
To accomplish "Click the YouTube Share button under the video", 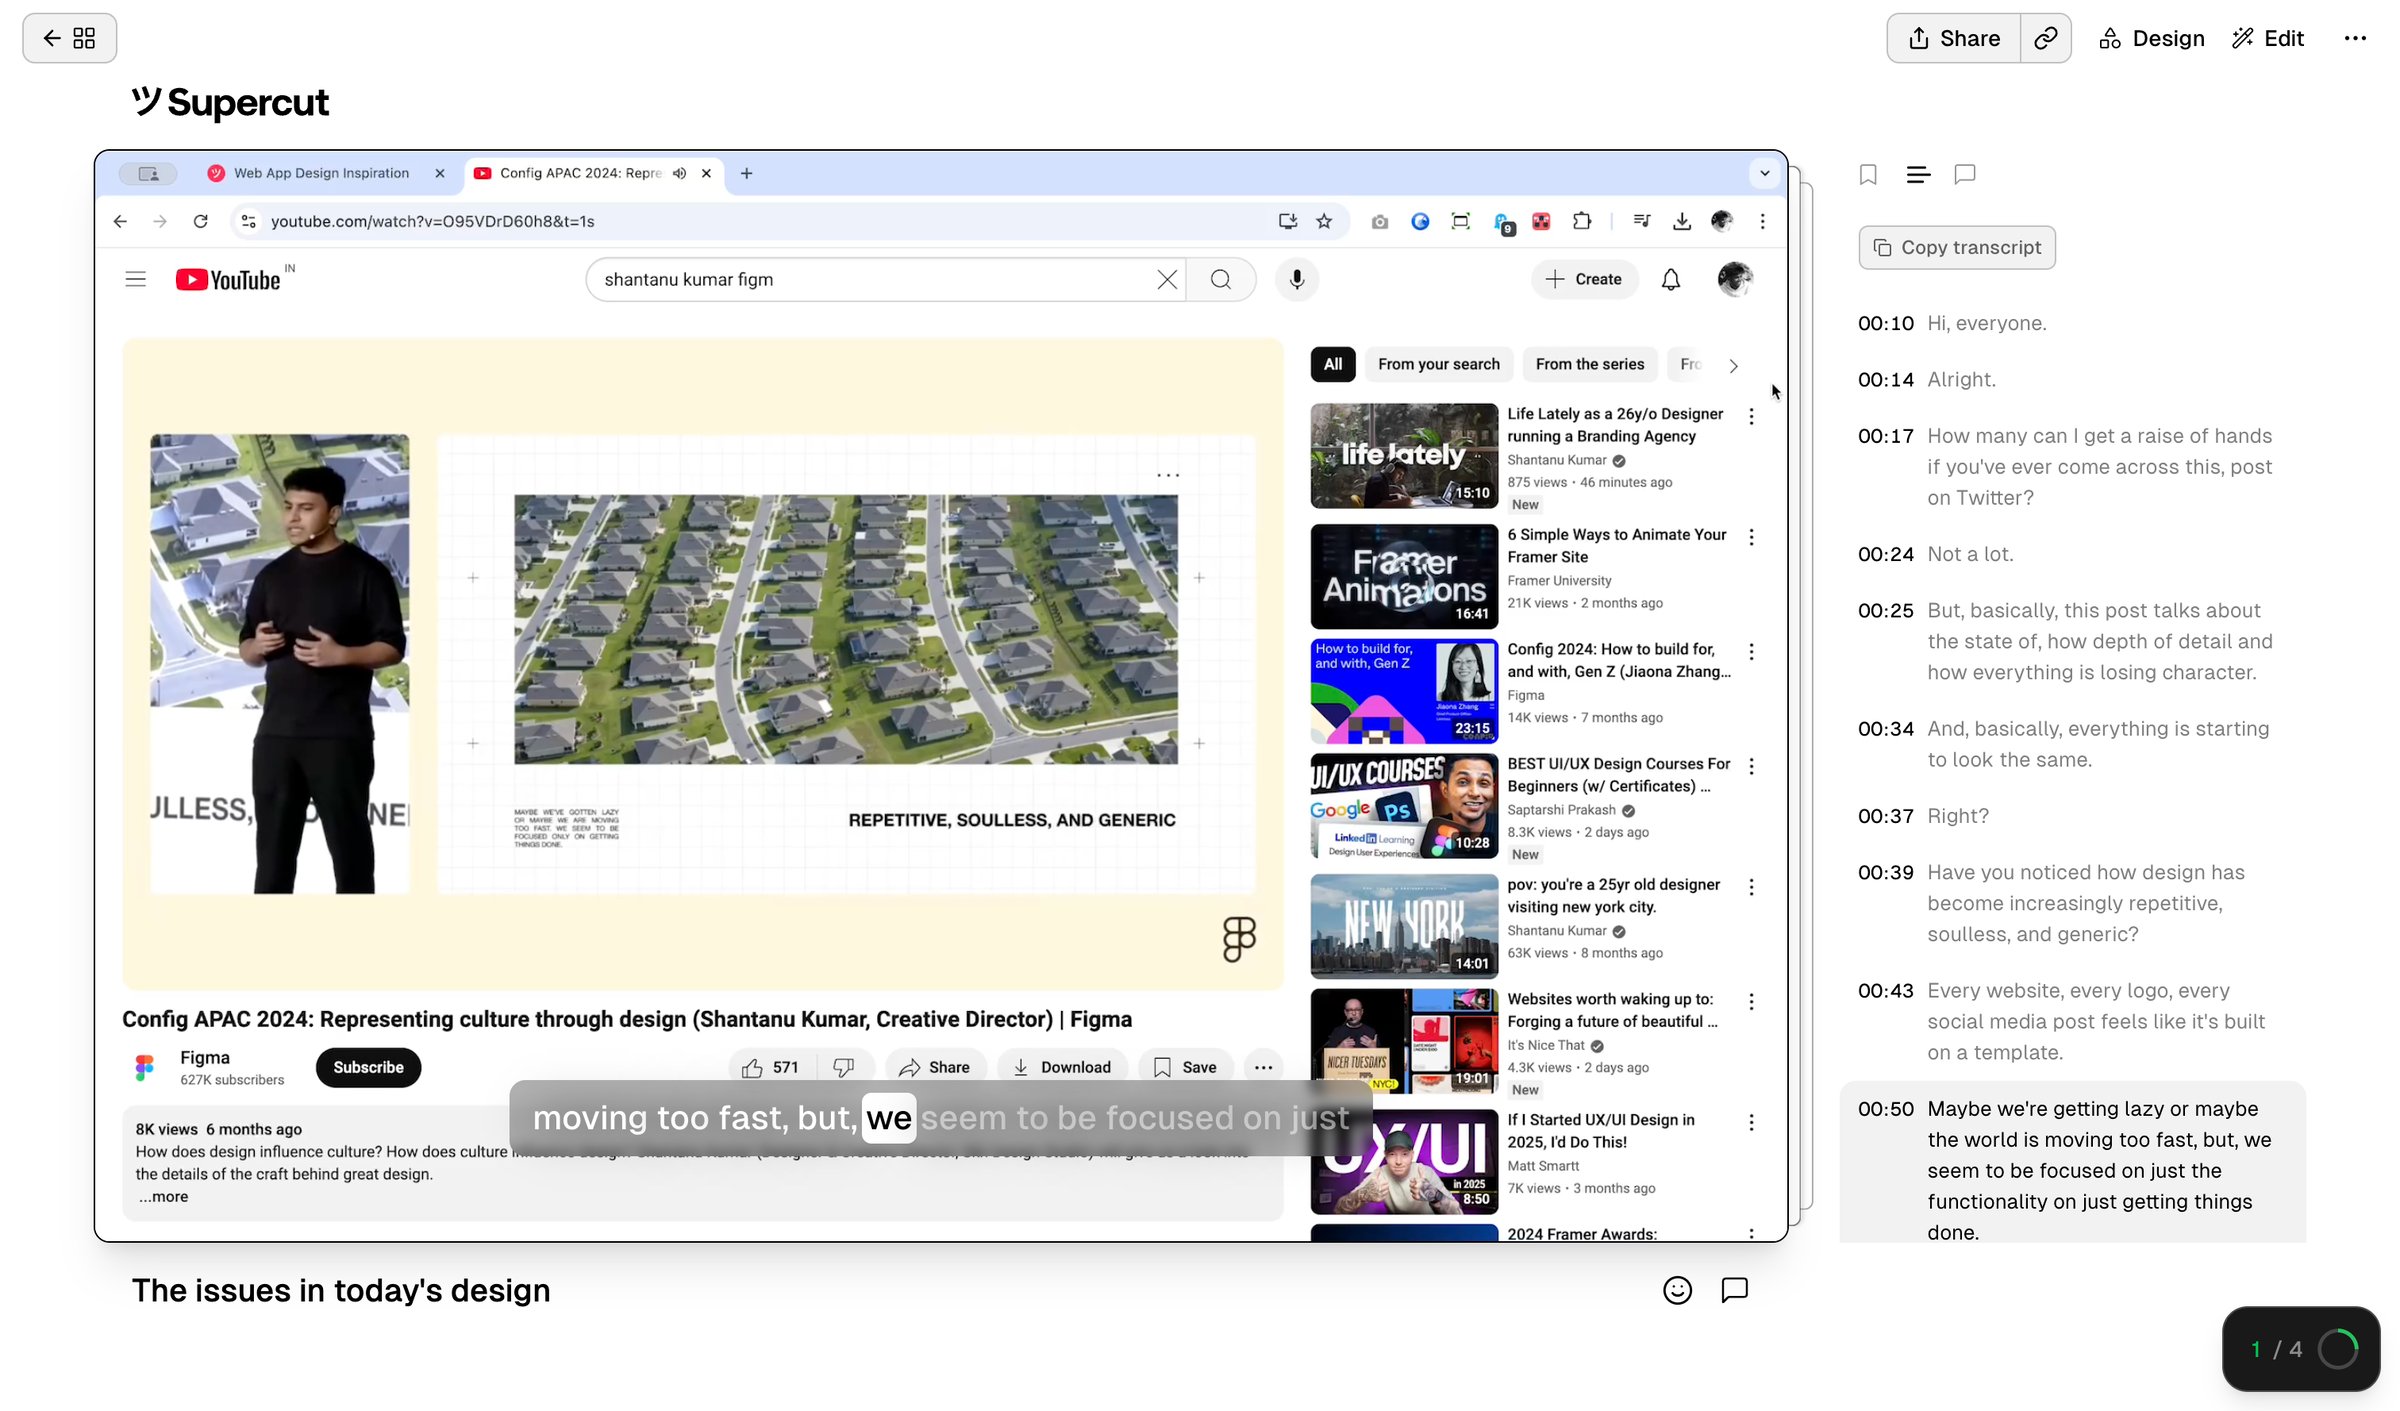I will coord(935,1067).
